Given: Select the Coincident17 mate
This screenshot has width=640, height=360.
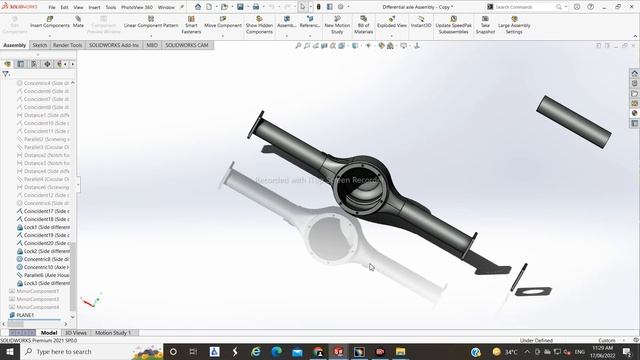Looking at the screenshot, I should point(43,211).
